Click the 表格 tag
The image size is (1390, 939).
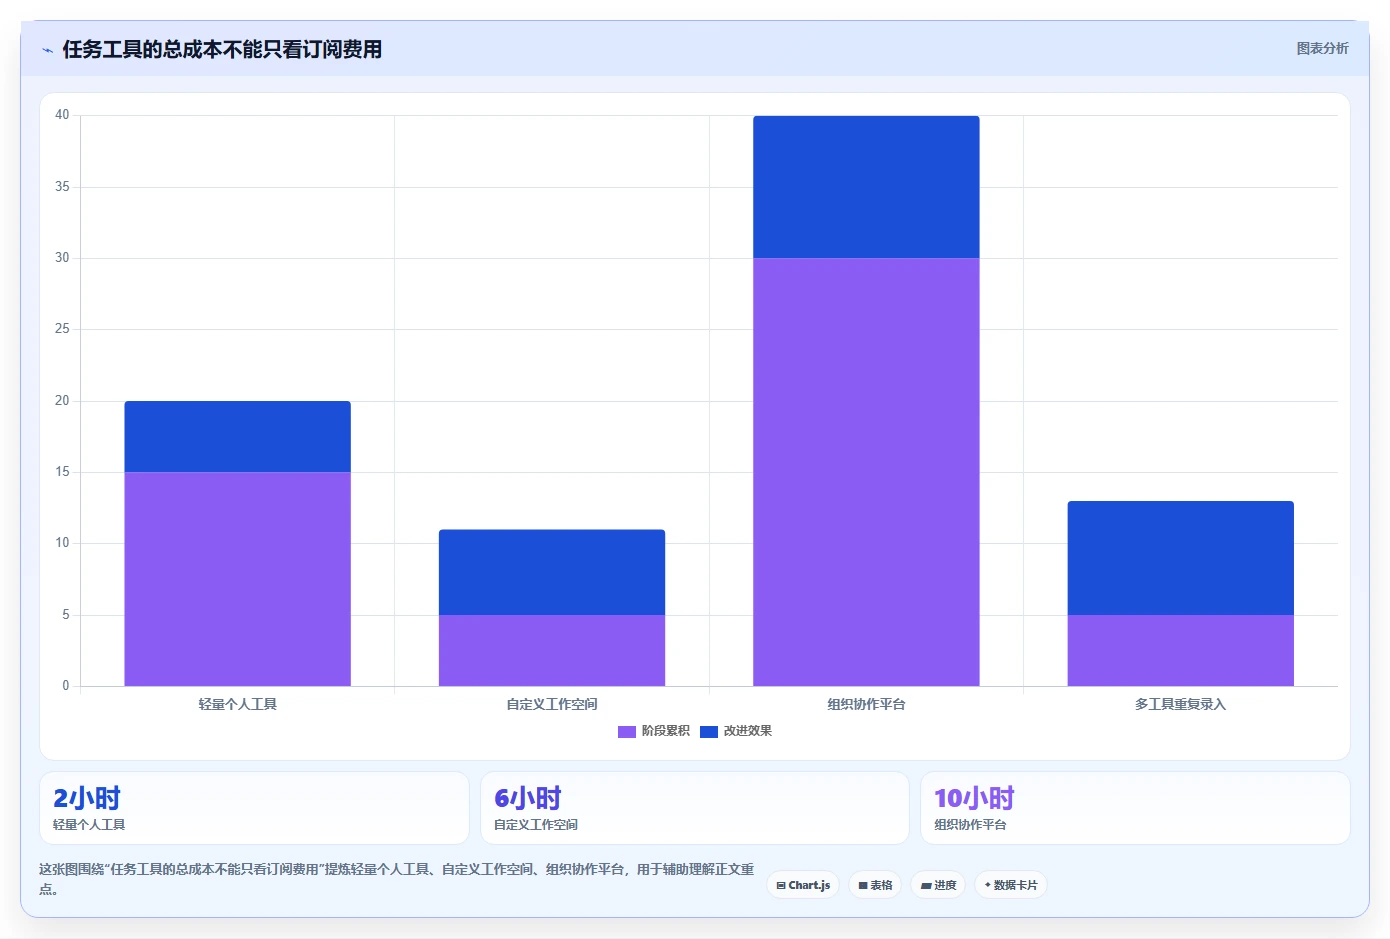(x=875, y=885)
